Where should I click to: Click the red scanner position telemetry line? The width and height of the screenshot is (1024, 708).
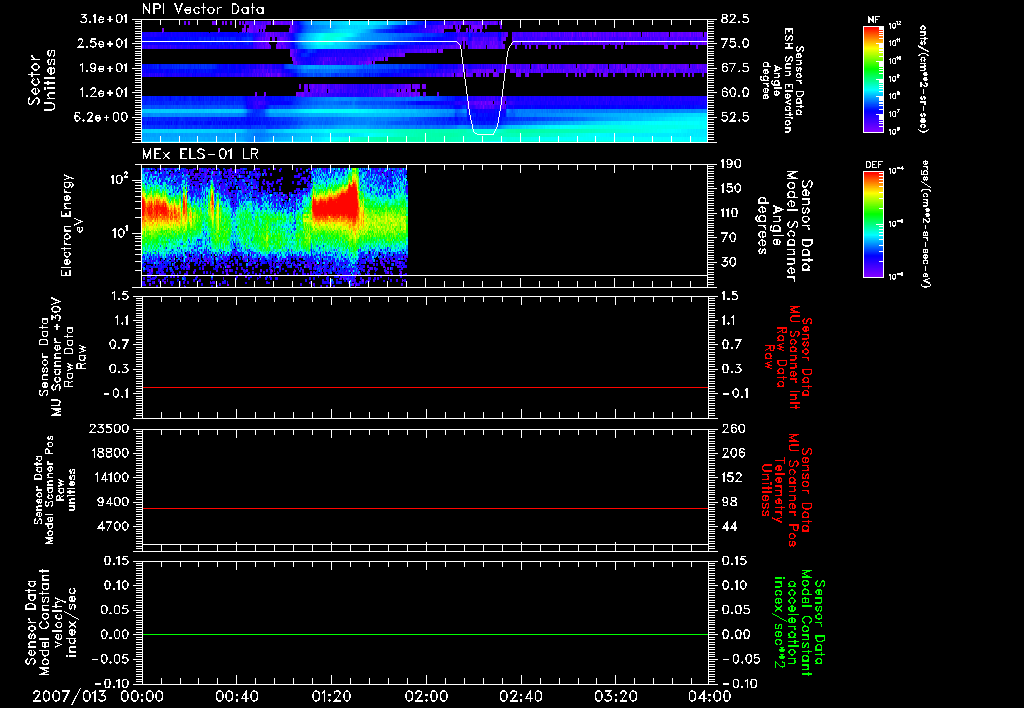click(424, 508)
